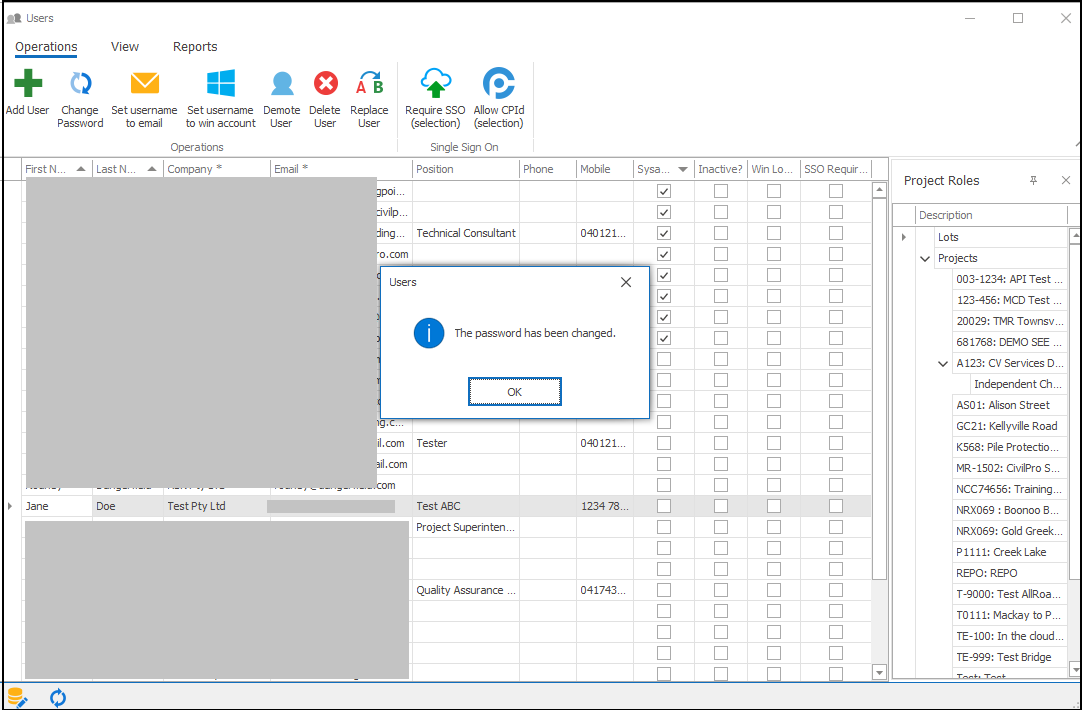Click the Add User plus icon
Viewport: 1082px width, 710px height.
28,84
